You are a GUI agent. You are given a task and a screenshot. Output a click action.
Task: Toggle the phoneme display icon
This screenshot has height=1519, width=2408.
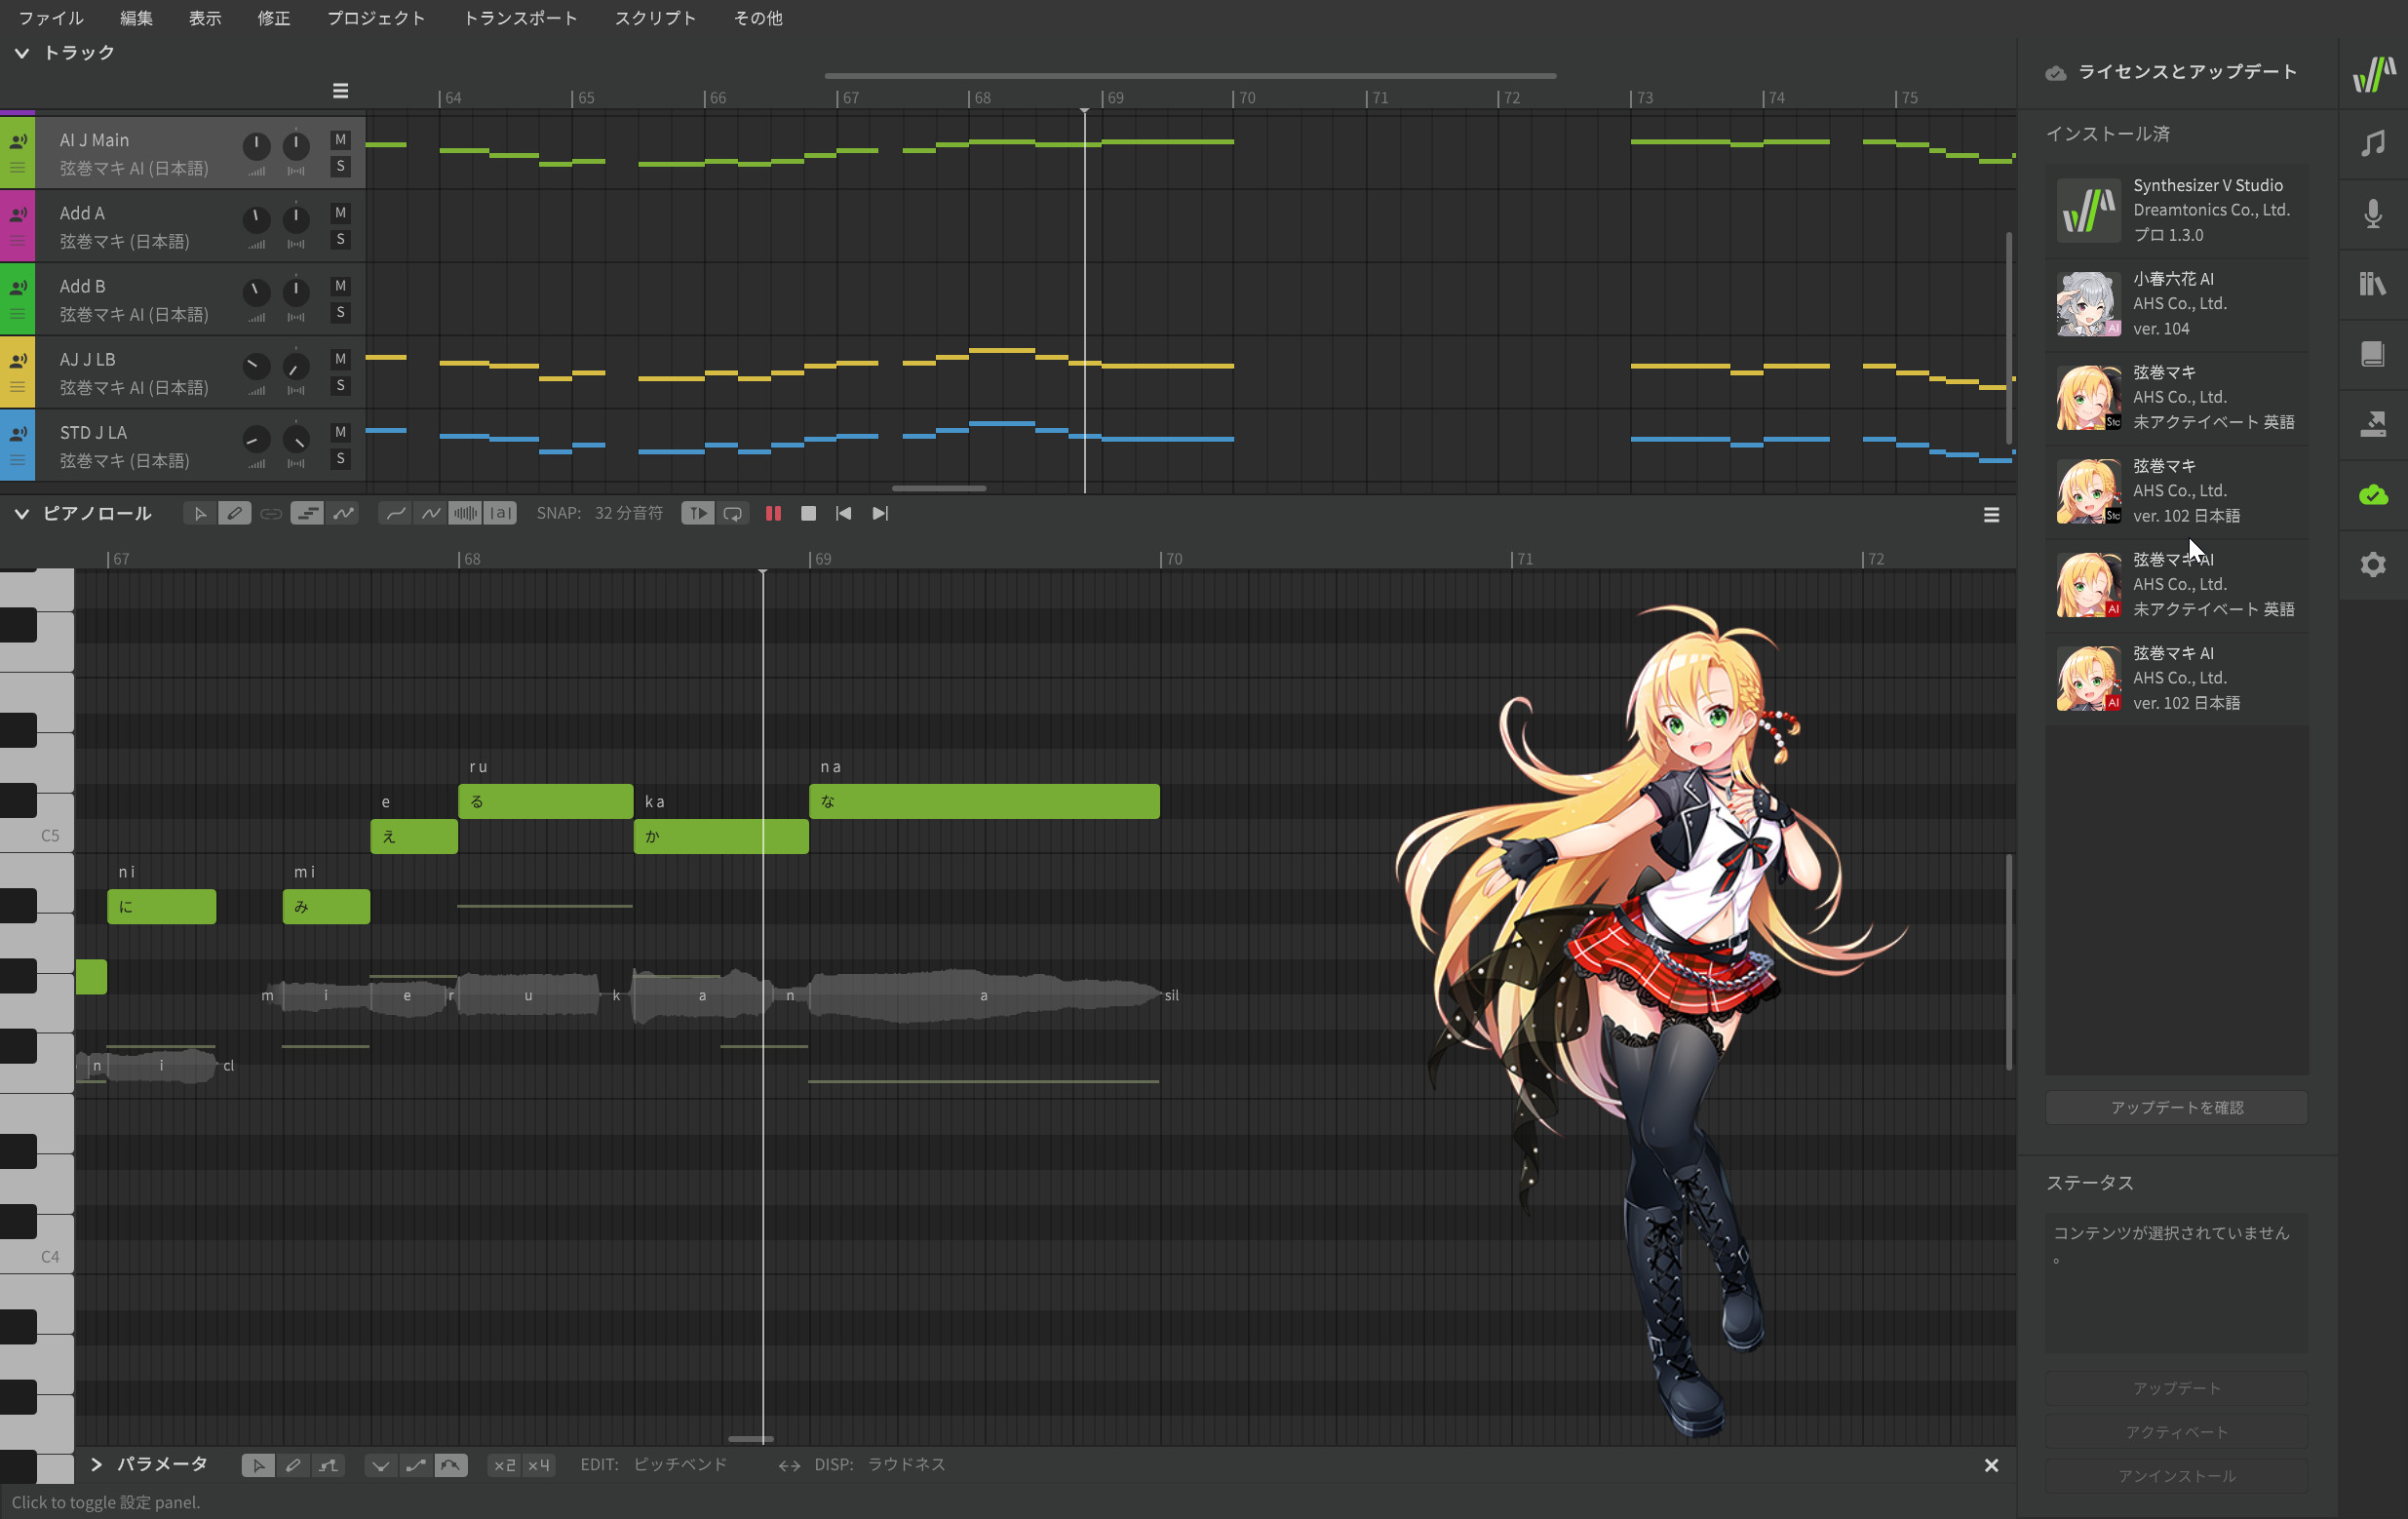501,513
